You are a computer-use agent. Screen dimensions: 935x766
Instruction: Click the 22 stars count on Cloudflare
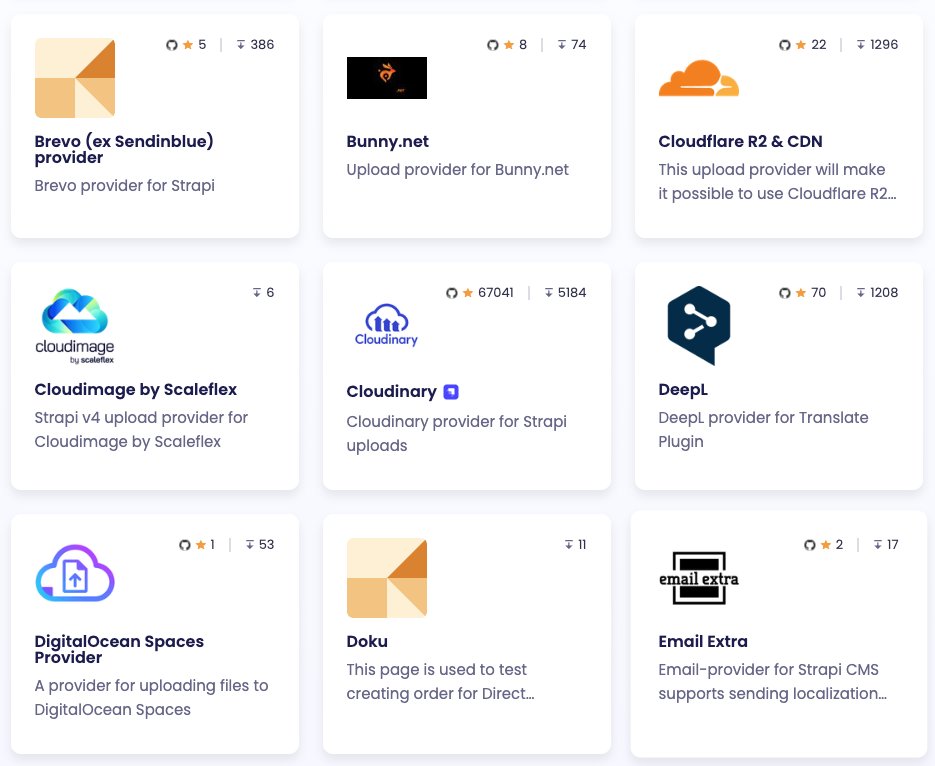click(819, 45)
